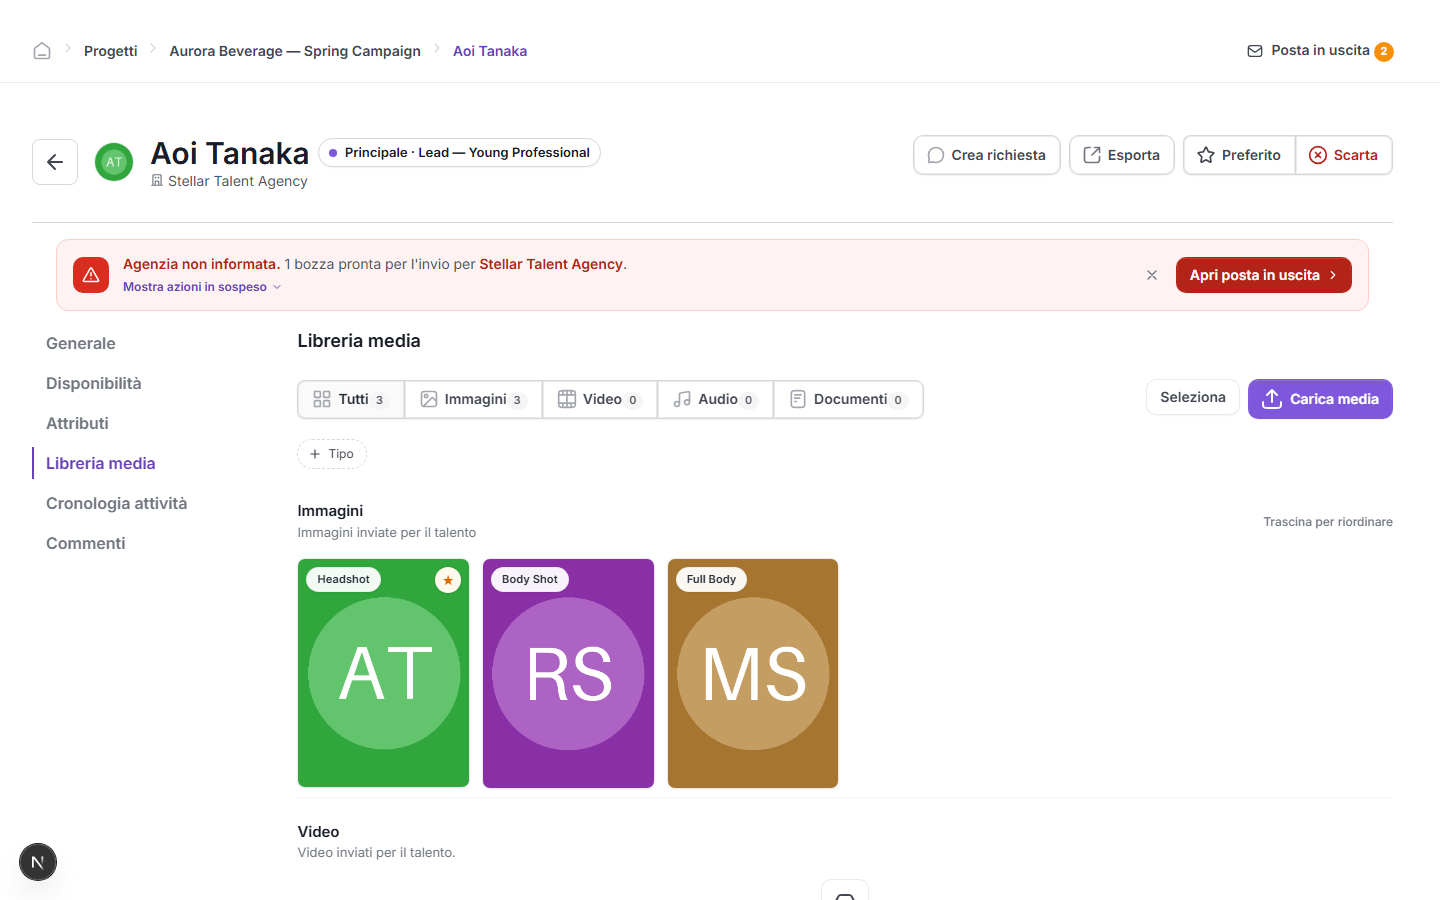The image size is (1440, 900).
Task: Open the Attributi section
Action: click(x=77, y=423)
